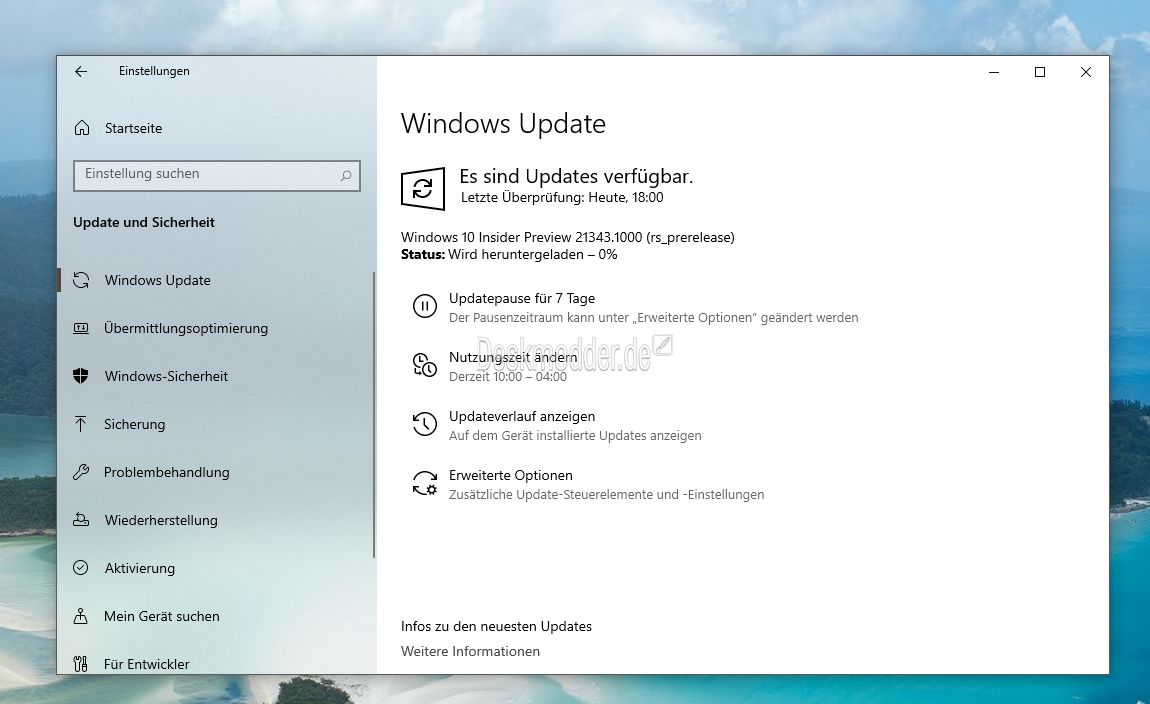The height and width of the screenshot is (704, 1150).
Task: Click the Windows-Sicherheit shield icon
Action: click(x=81, y=376)
